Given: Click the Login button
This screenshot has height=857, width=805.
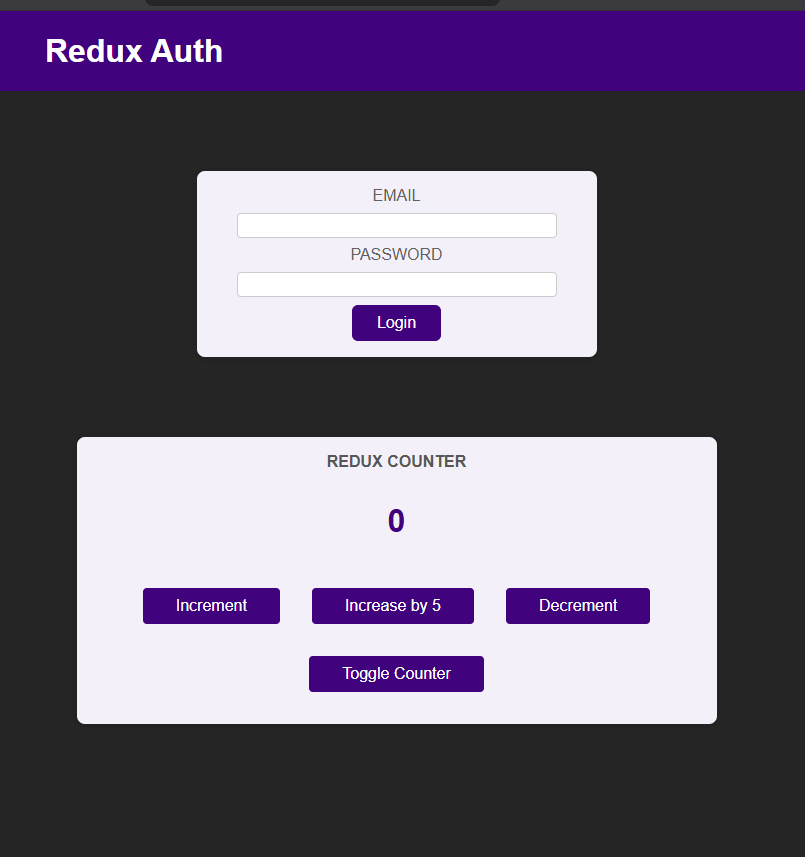Looking at the screenshot, I should point(396,322).
